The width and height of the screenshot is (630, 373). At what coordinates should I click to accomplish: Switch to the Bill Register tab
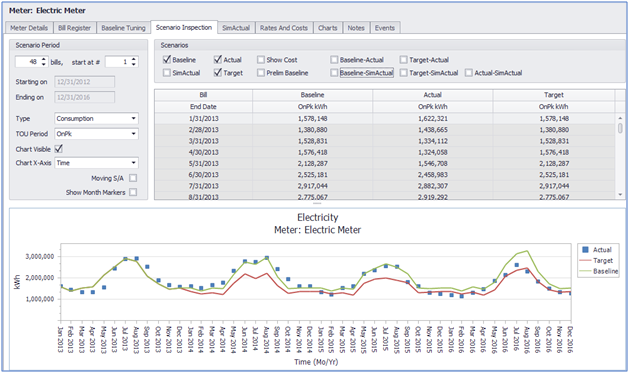(x=74, y=28)
